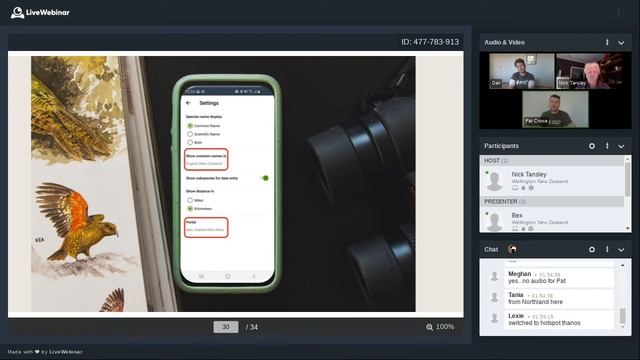The image size is (640, 360).
Task: Click Nick Tansley's speaker status icon
Action: click(523, 188)
